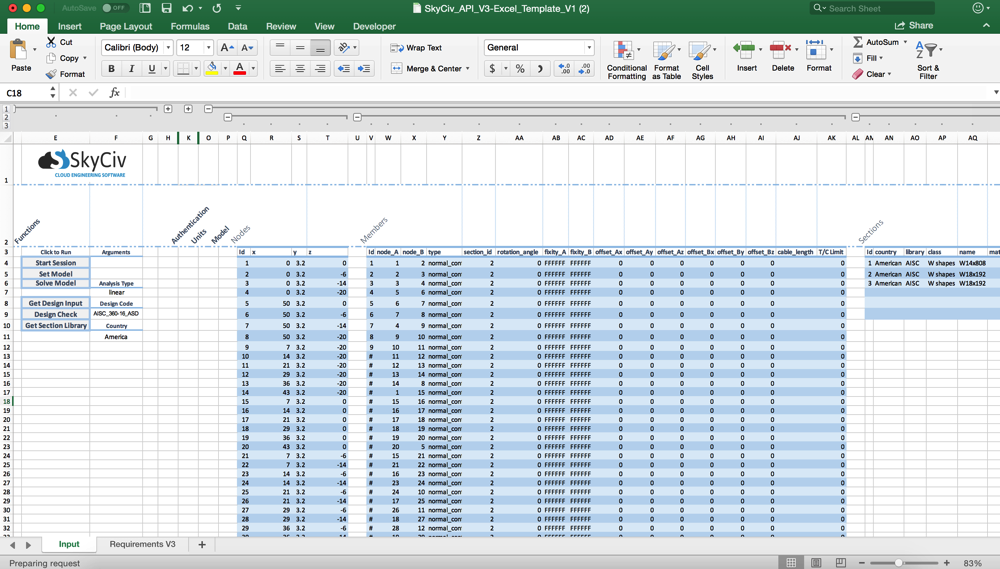Expand the General number format dropdown
This screenshot has height=569, width=1000.
point(589,47)
